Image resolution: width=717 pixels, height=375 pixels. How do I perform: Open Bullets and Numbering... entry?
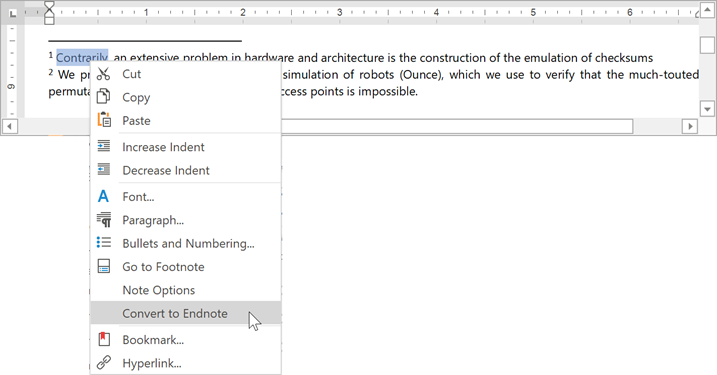(186, 243)
